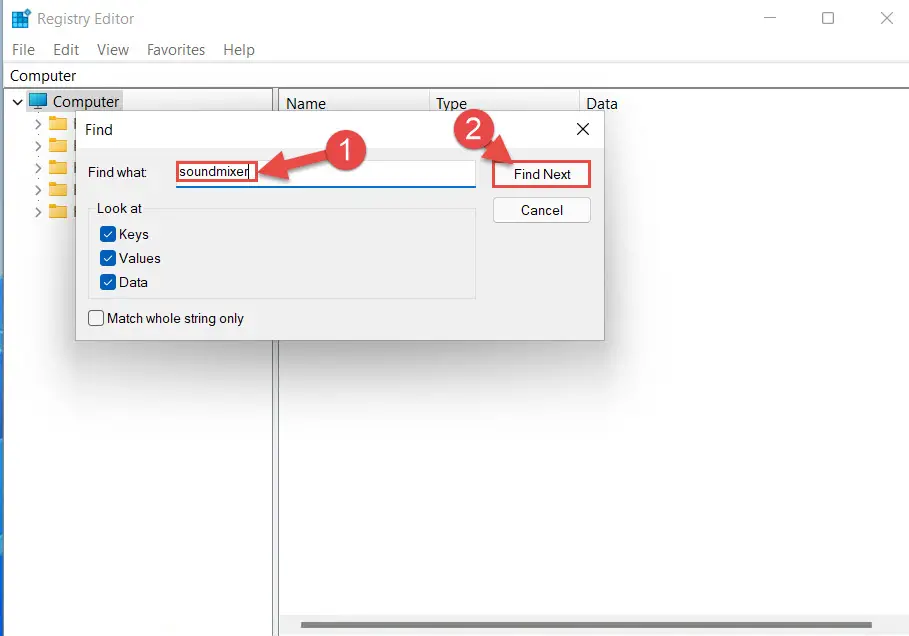Minimize the Registry Editor window
This screenshot has width=909, height=636.
770,18
